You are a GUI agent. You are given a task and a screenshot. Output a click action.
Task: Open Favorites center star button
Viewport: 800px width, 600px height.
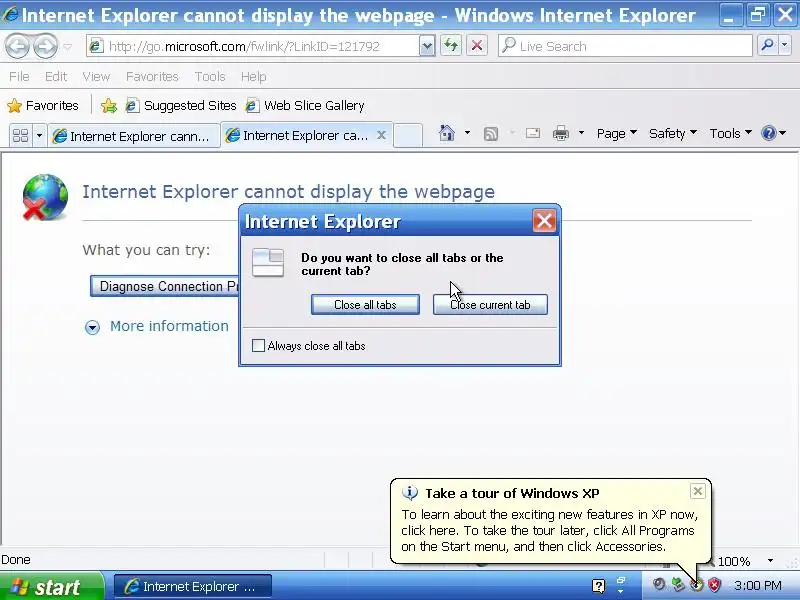coord(43,106)
